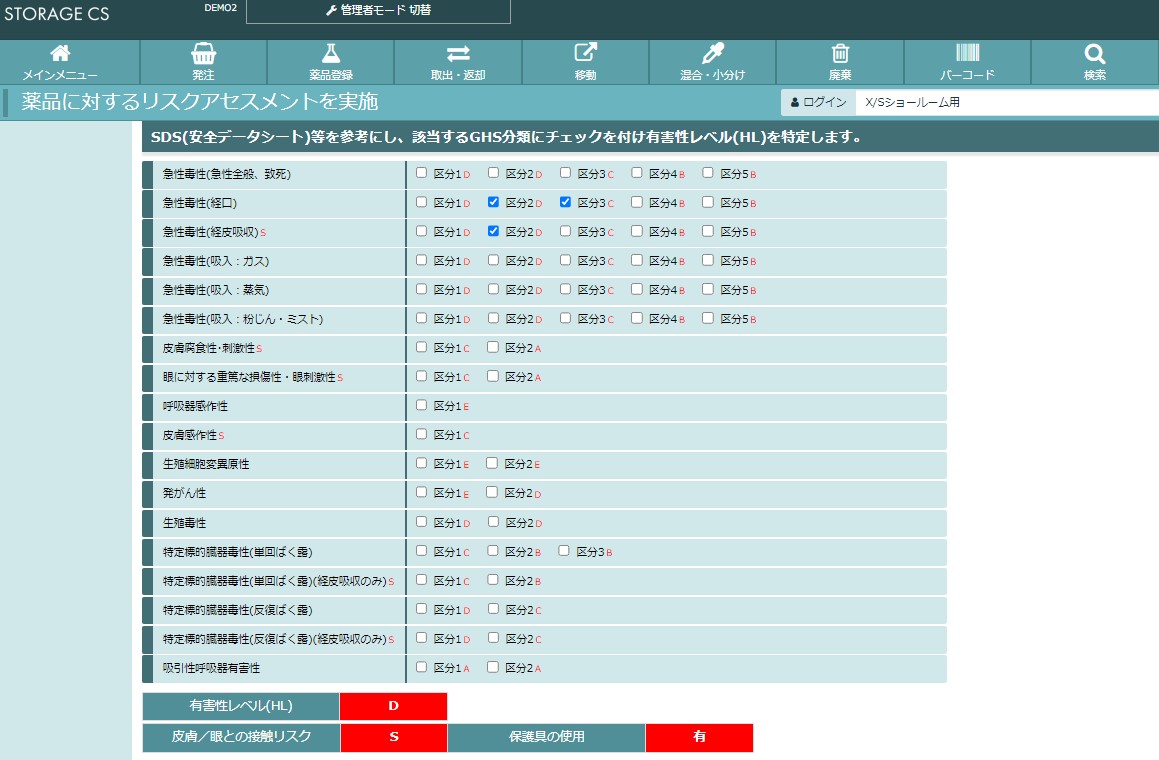
Task: Enable 区分1 for 皮膚腐食性・刺激性
Action: (422, 347)
